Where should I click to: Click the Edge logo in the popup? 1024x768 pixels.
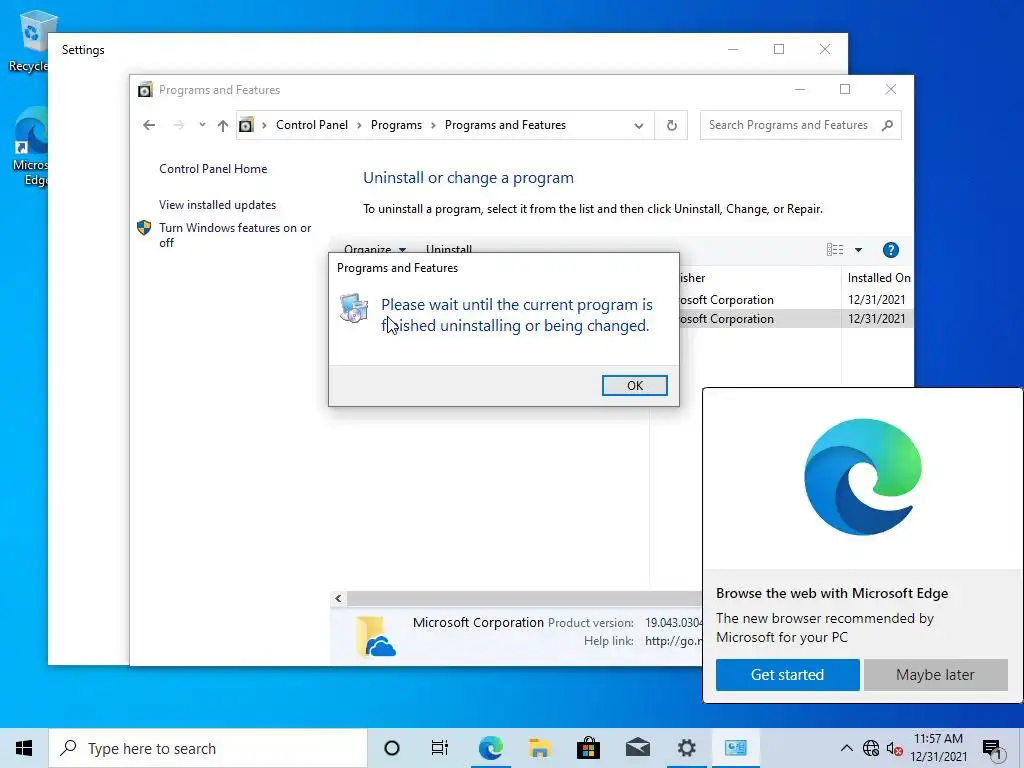tap(863, 477)
